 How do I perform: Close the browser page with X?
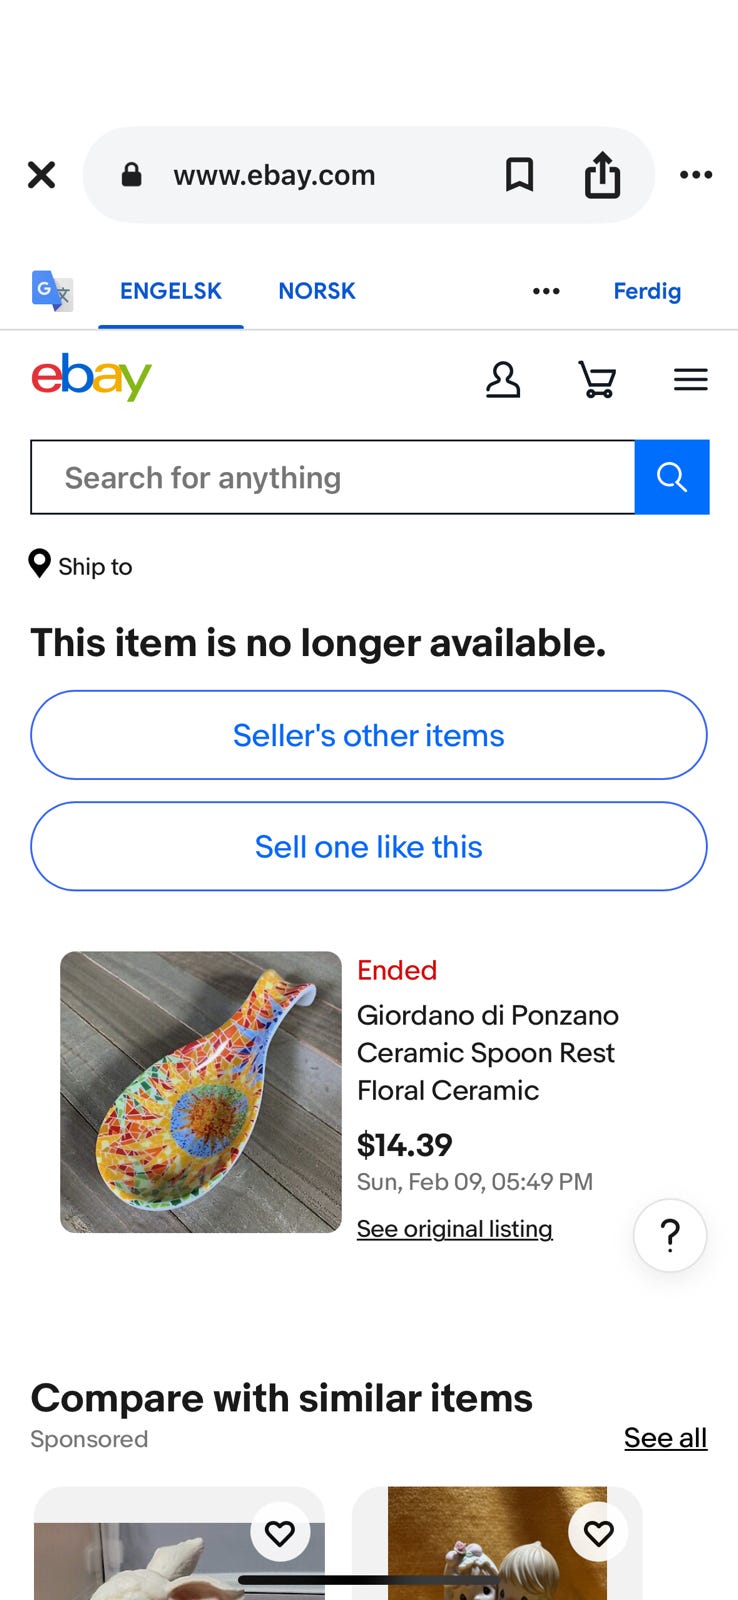41,175
